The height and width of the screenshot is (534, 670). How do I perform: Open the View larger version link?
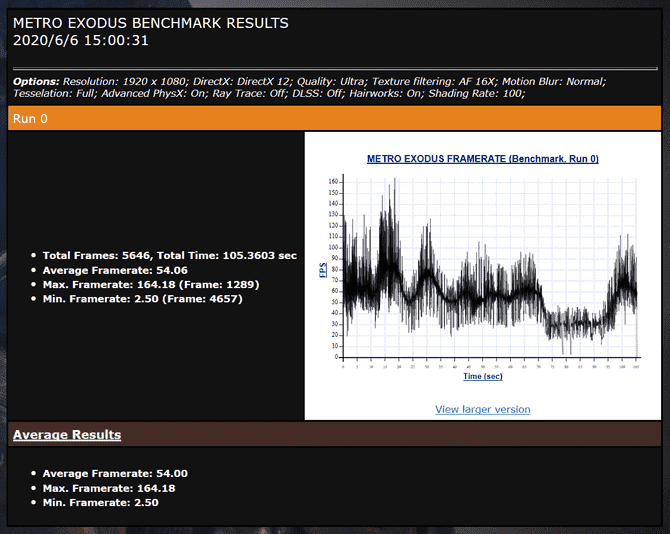click(482, 409)
